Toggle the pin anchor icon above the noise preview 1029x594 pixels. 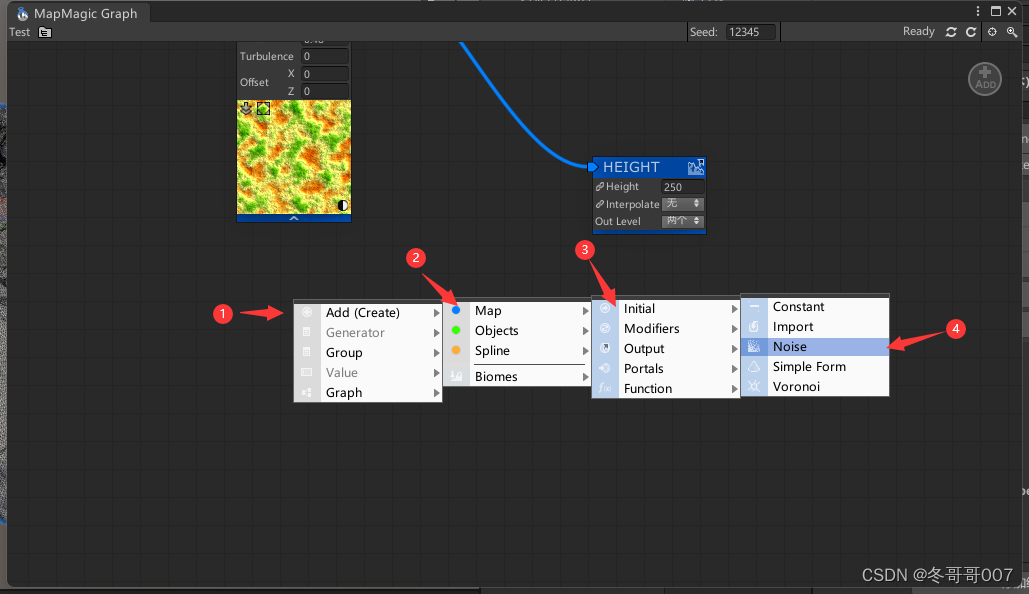[x=246, y=109]
